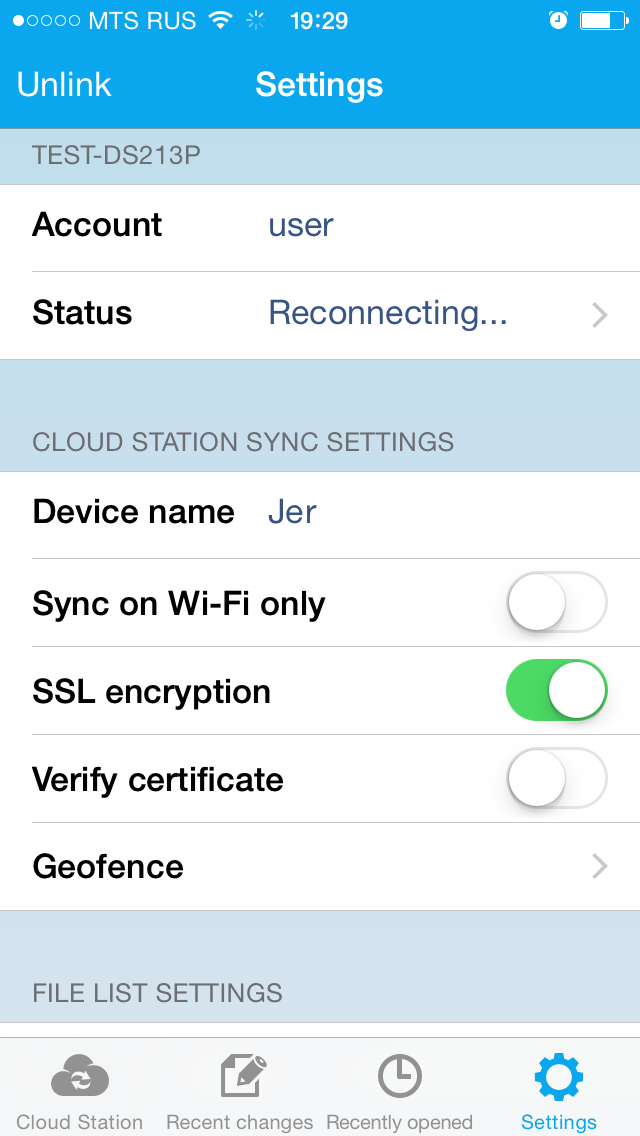Switch to Recently opened tab label
The height and width of the screenshot is (1136, 640).
(399, 1122)
